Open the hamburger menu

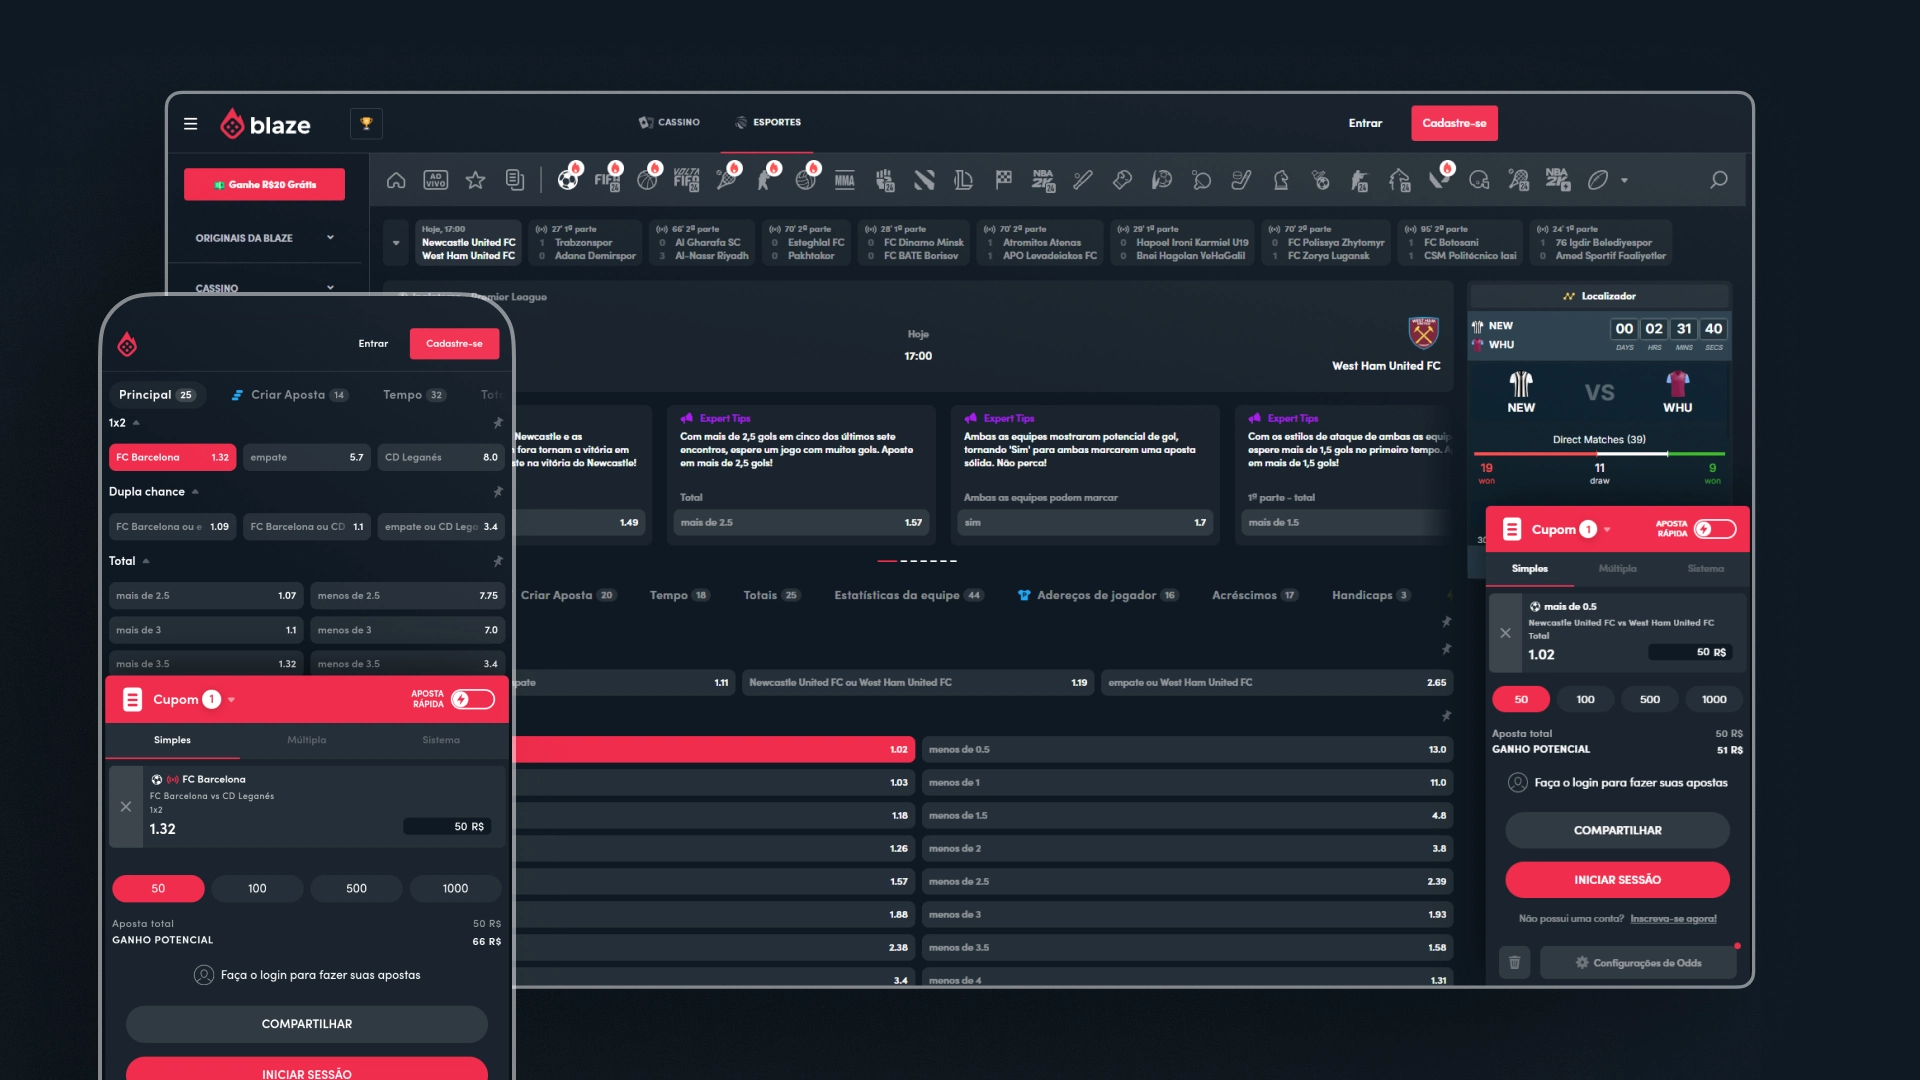tap(190, 124)
